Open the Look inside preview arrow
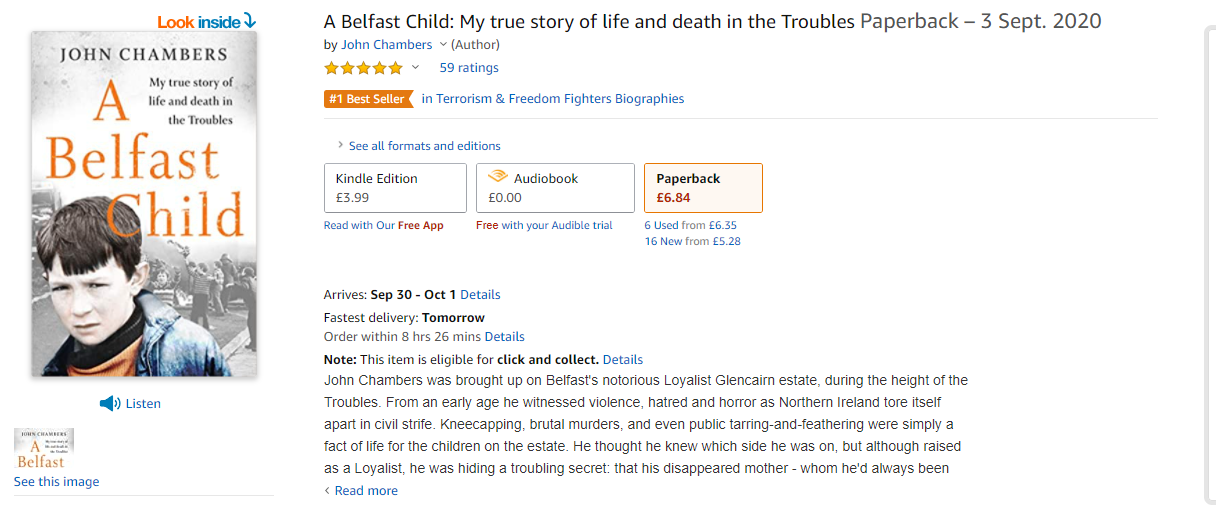 pyautogui.click(x=249, y=20)
